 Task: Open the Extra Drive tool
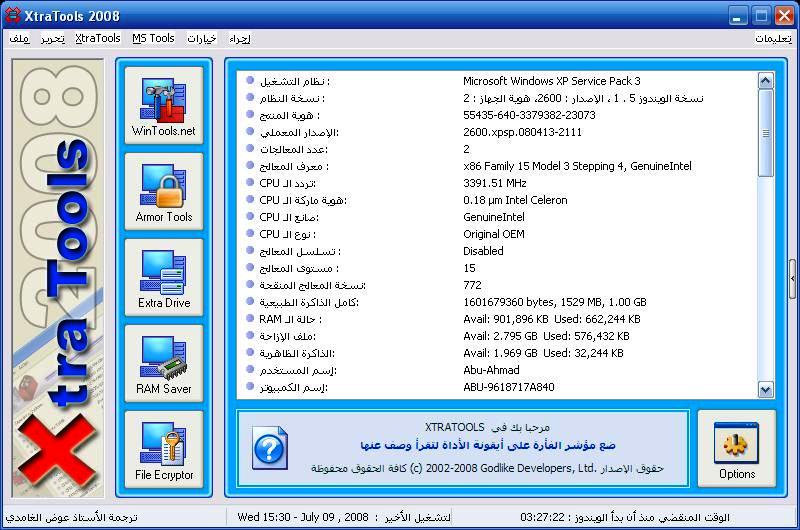[x=164, y=277]
